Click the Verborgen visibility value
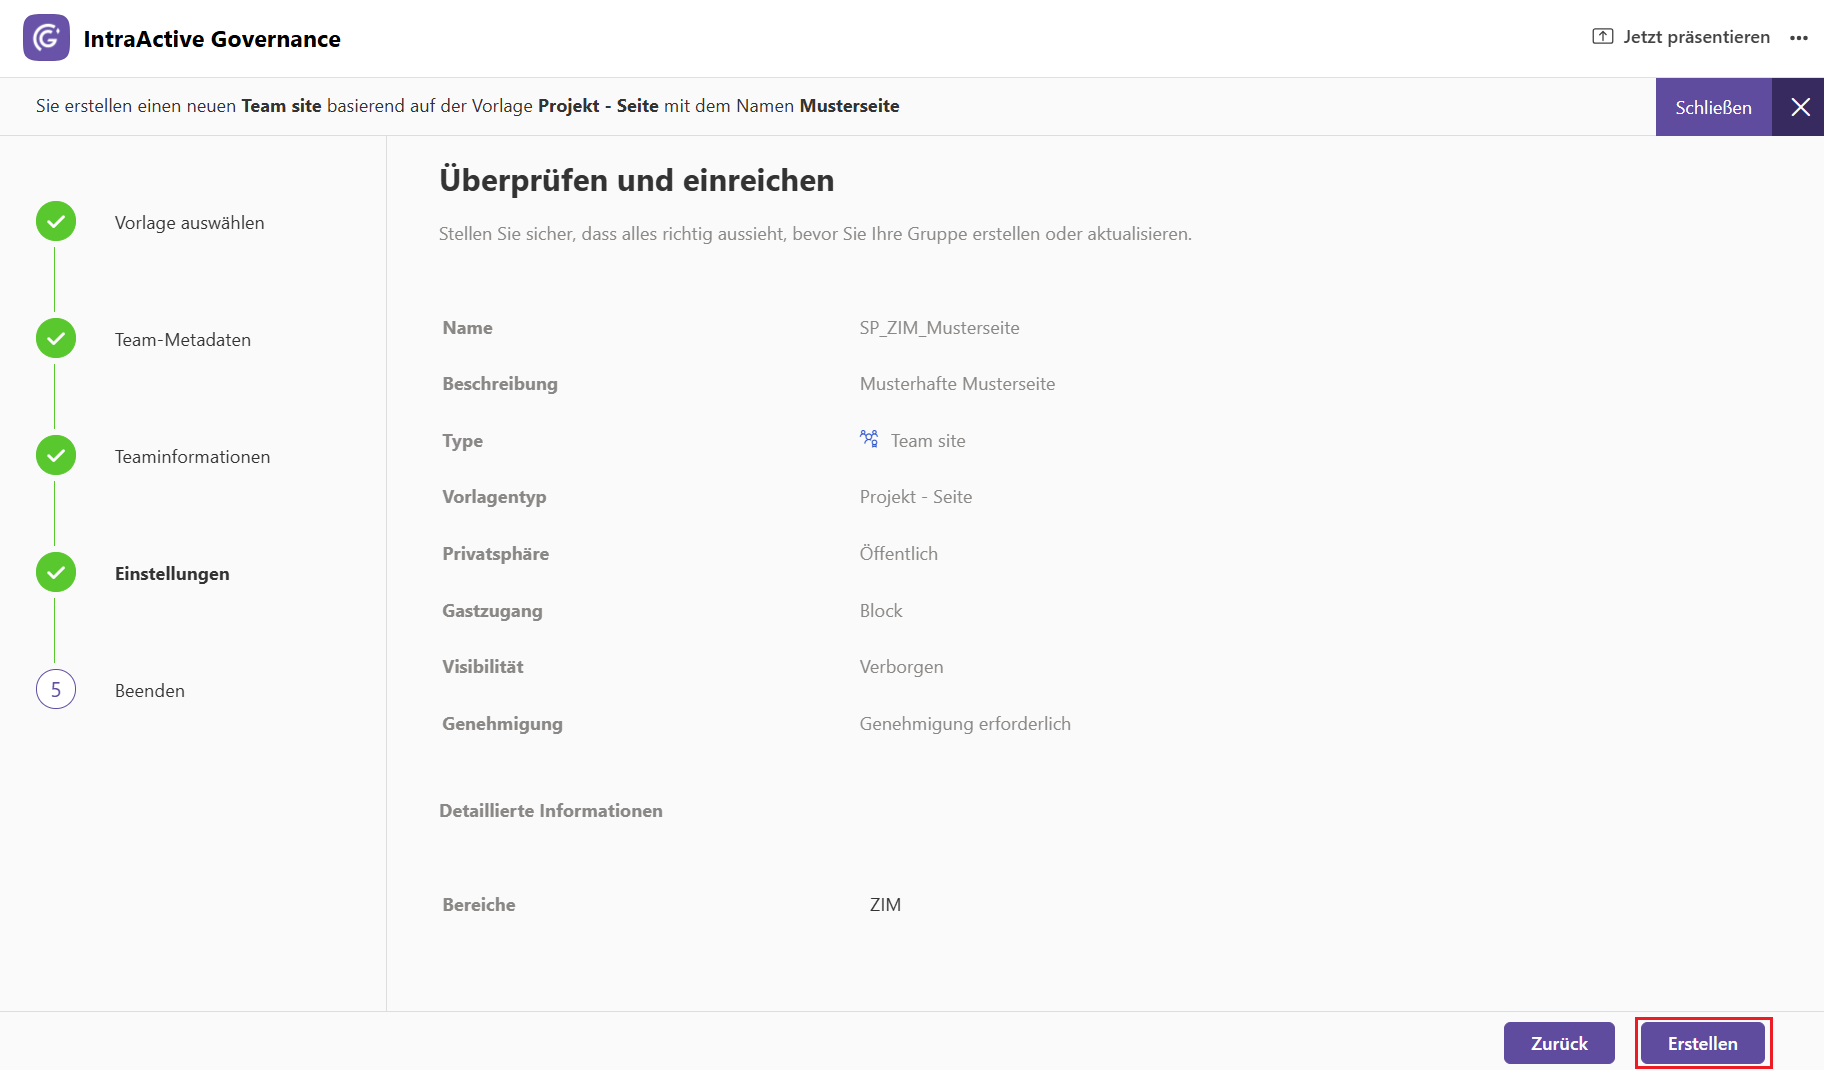 (x=902, y=667)
